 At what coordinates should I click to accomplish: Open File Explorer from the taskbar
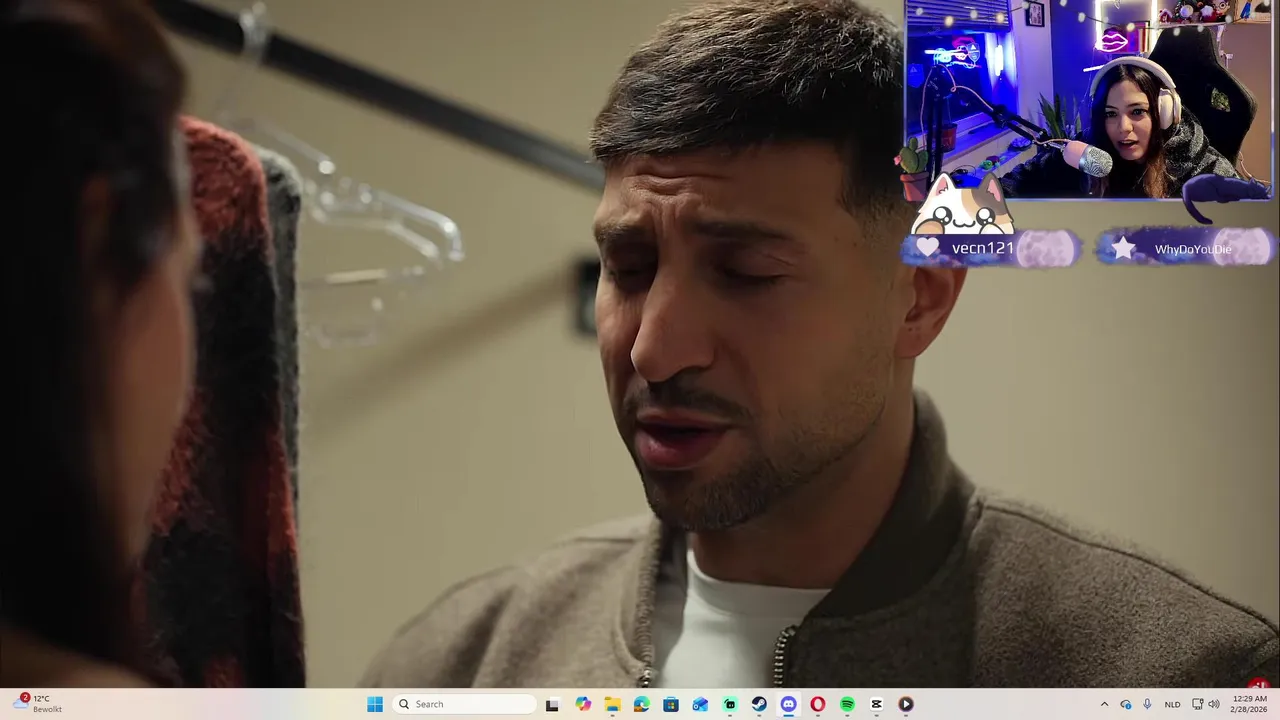[612, 704]
